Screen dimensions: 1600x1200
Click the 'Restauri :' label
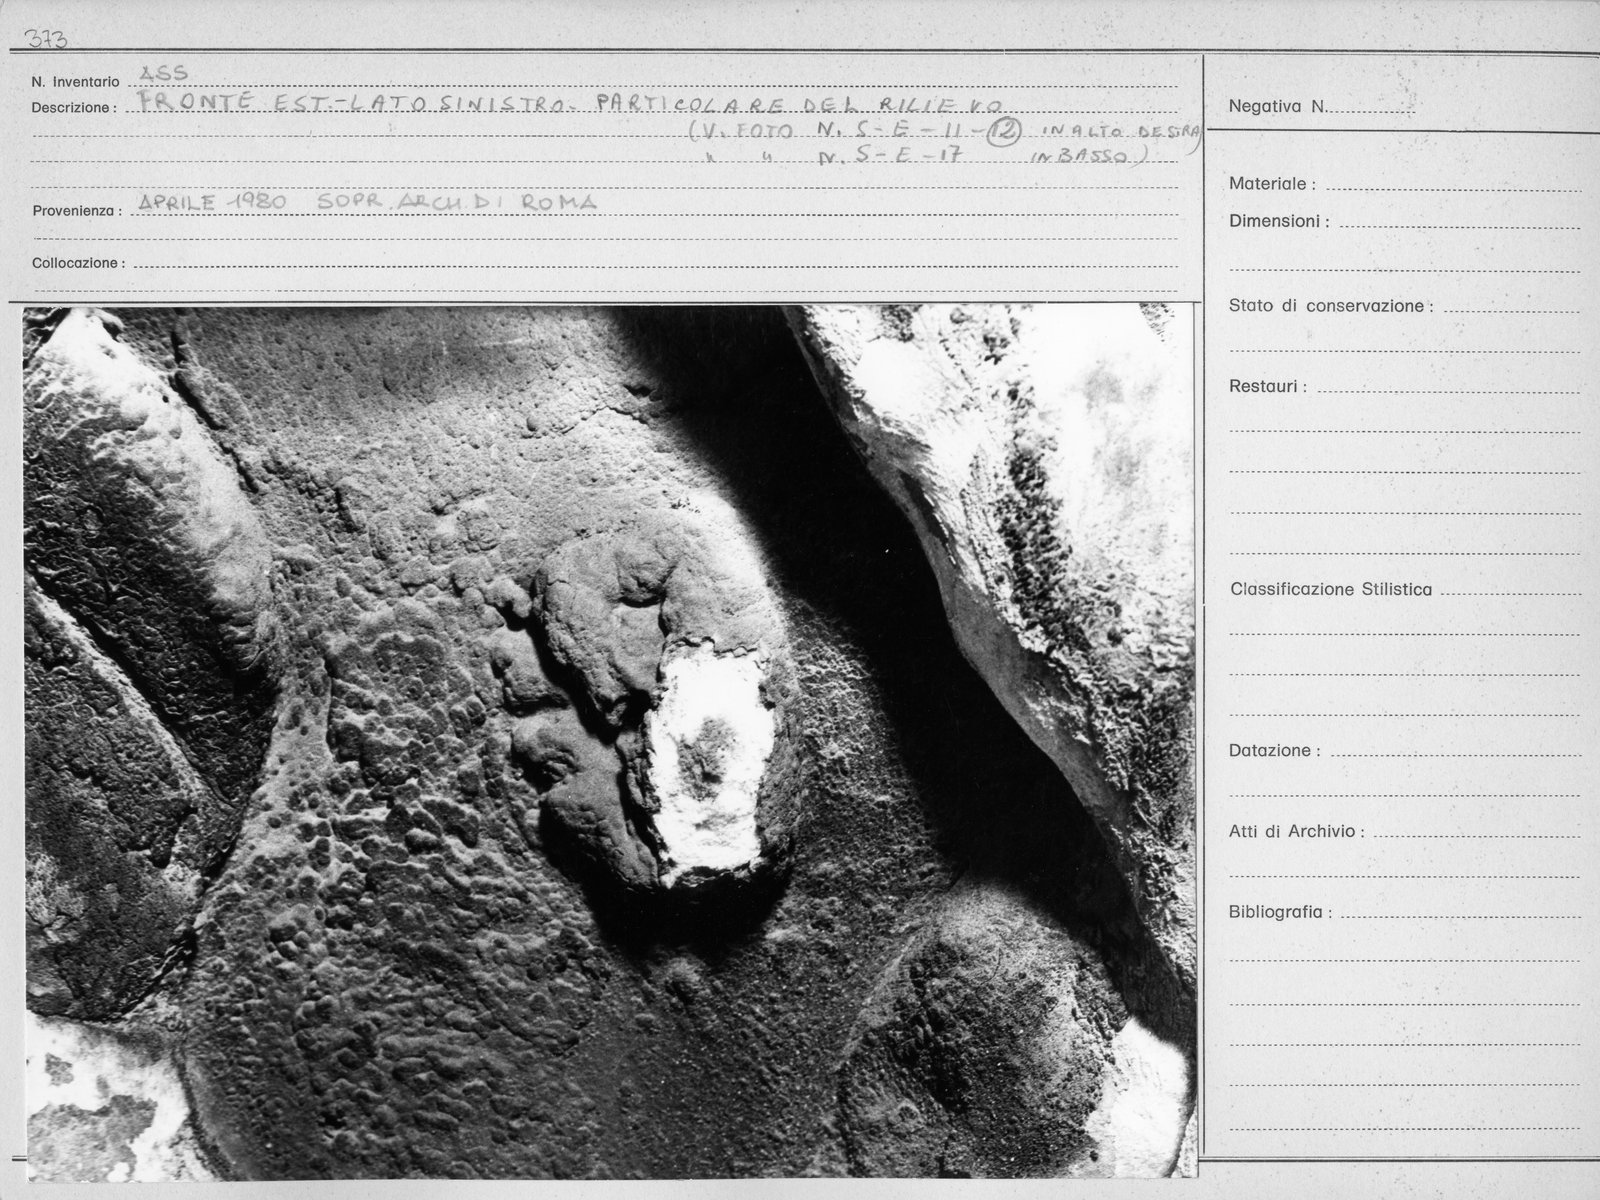point(1267,386)
